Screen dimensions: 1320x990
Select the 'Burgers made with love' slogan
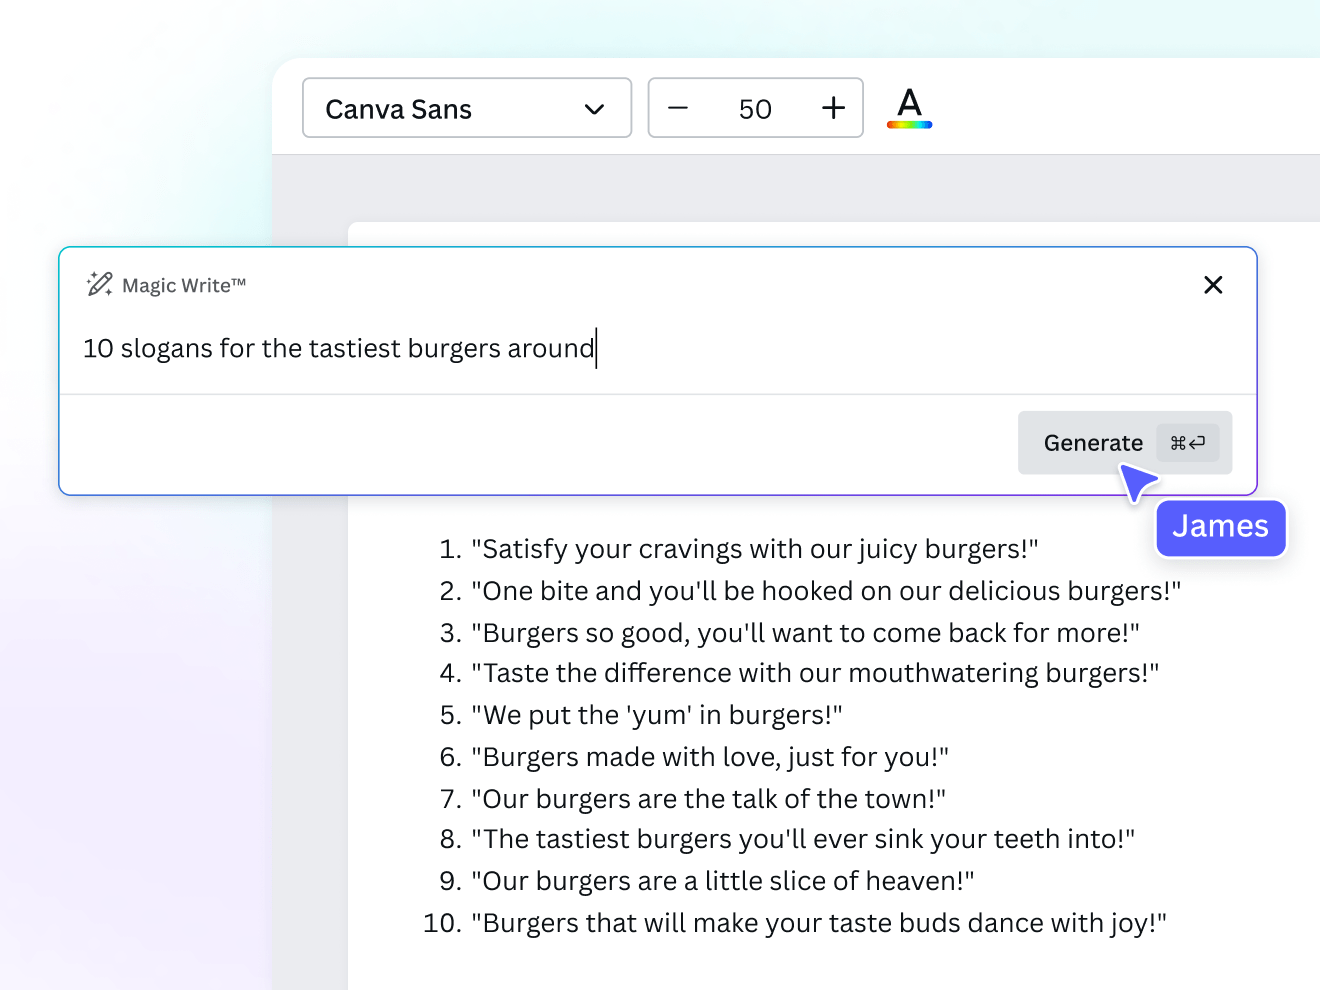pos(709,757)
